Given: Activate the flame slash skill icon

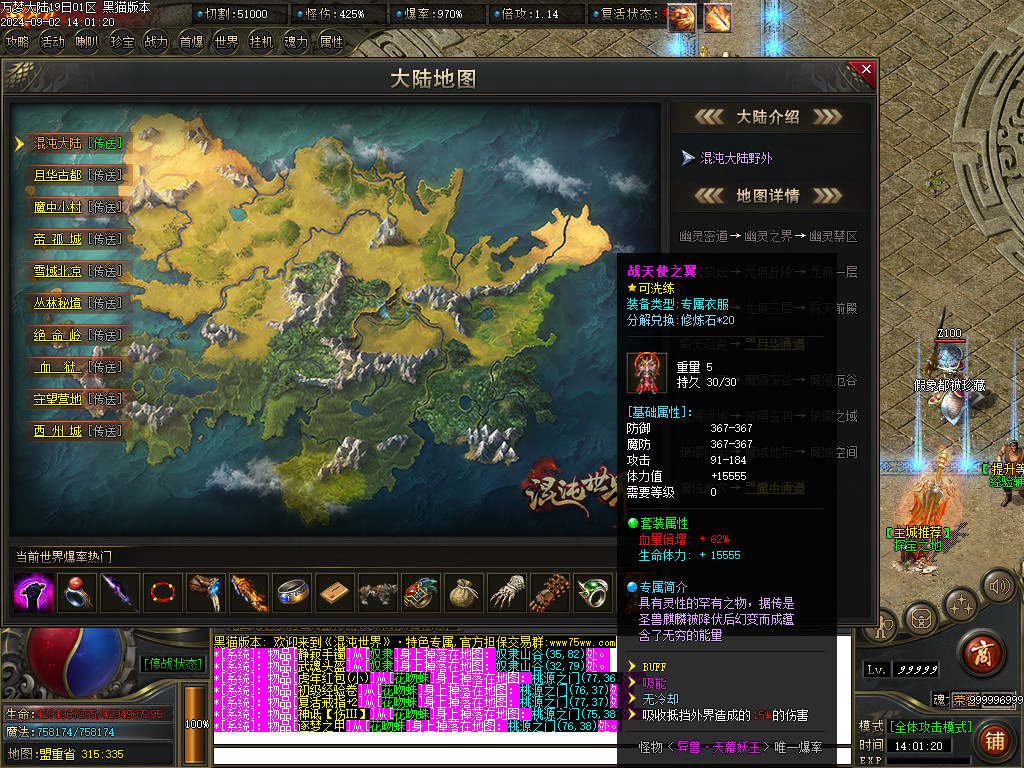Looking at the screenshot, I should [x=716, y=17].
